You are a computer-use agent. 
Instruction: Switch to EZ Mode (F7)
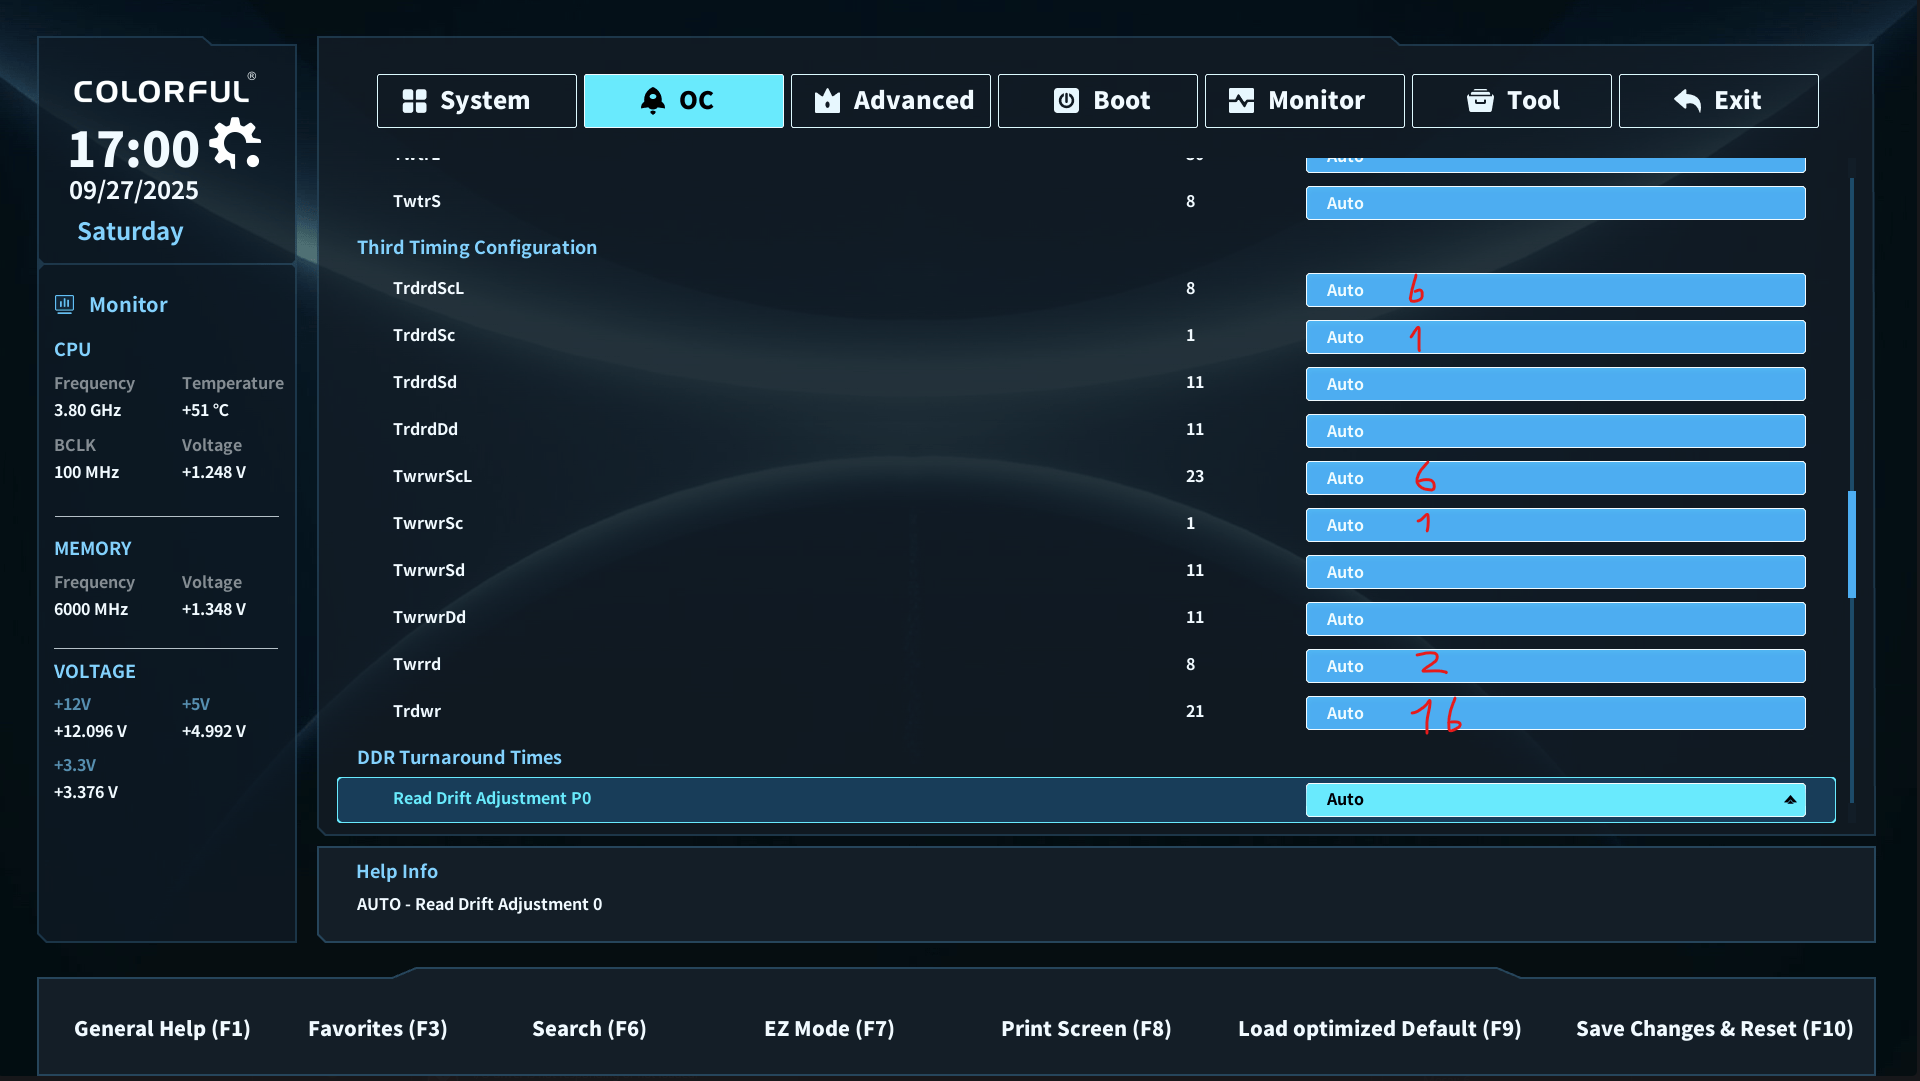tap(829, 1029)
